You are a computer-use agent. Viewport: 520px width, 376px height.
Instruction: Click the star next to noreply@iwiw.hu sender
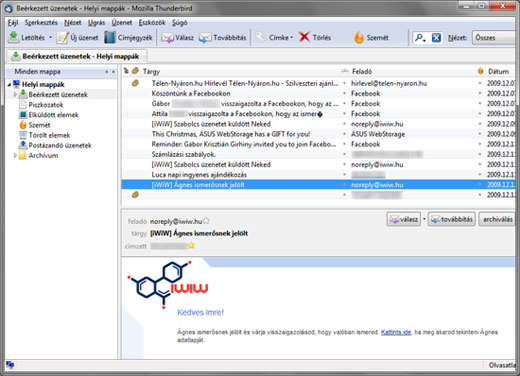tap(206, 221)
